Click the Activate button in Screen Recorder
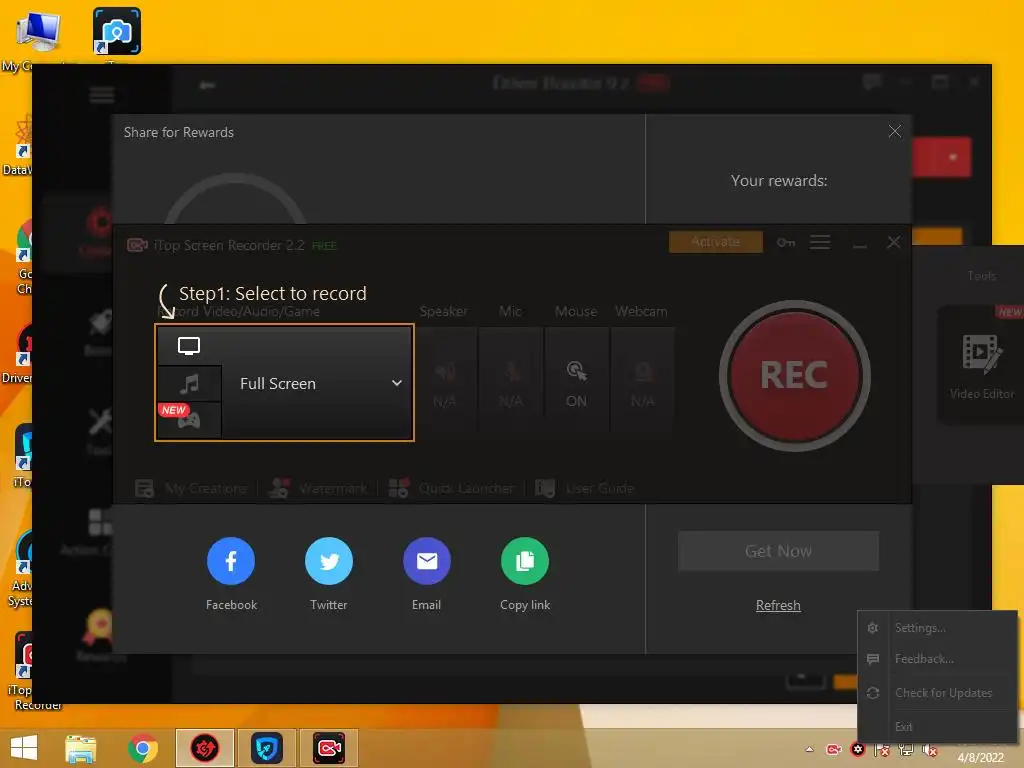Screen dimensions: 1024x768 pos(716,242)
